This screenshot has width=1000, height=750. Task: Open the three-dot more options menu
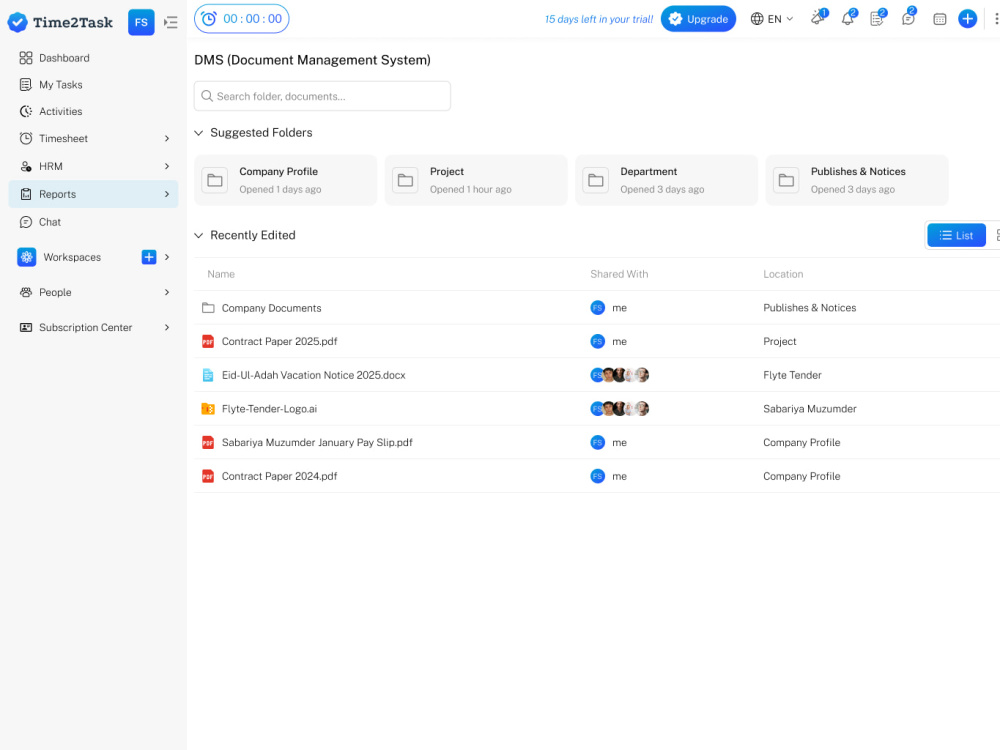(996, 19)
